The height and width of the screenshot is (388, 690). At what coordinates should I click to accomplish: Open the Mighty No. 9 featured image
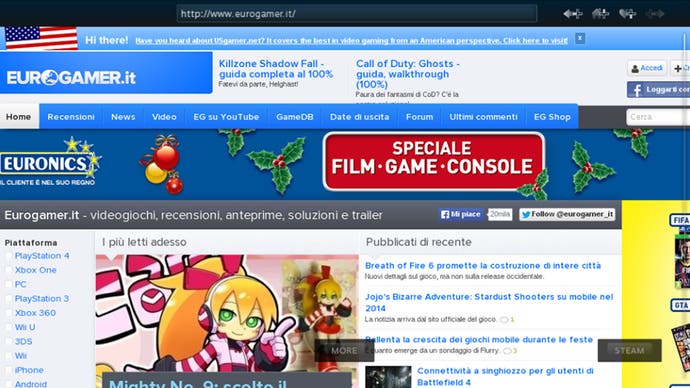click(227, 321)
